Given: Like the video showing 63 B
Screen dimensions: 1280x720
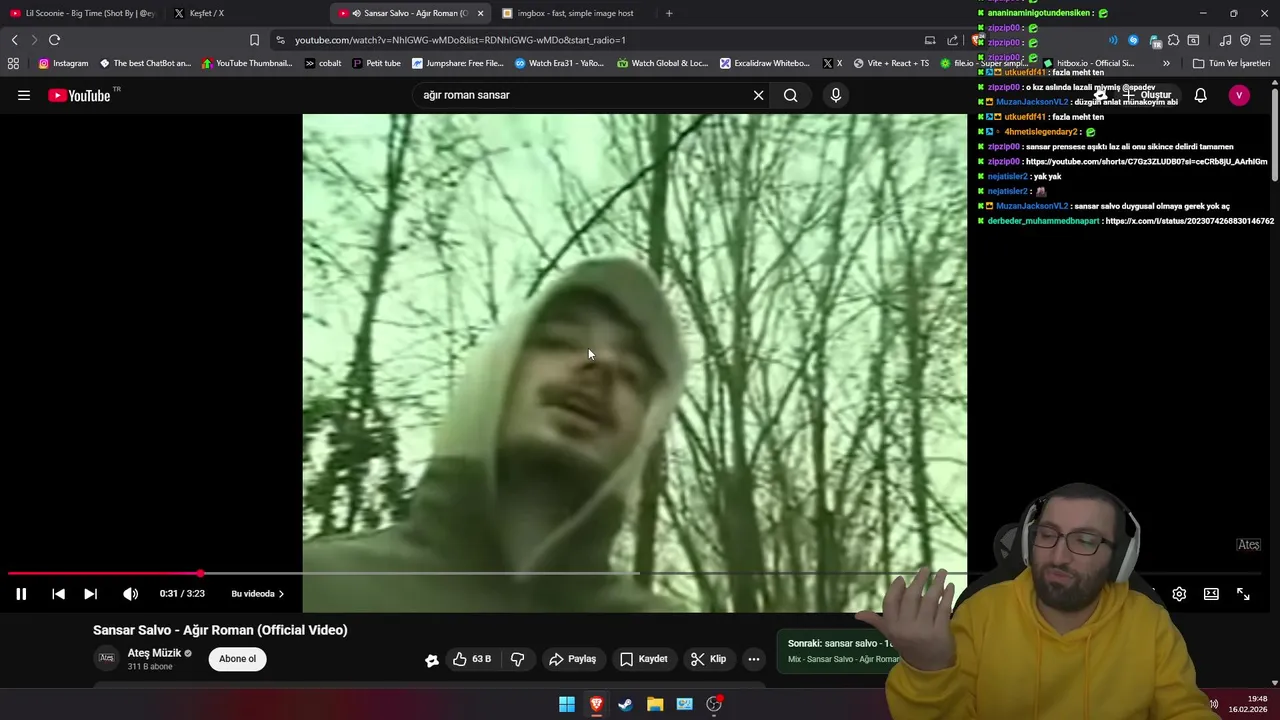Looking at the screenshot, I should [471, 659].
